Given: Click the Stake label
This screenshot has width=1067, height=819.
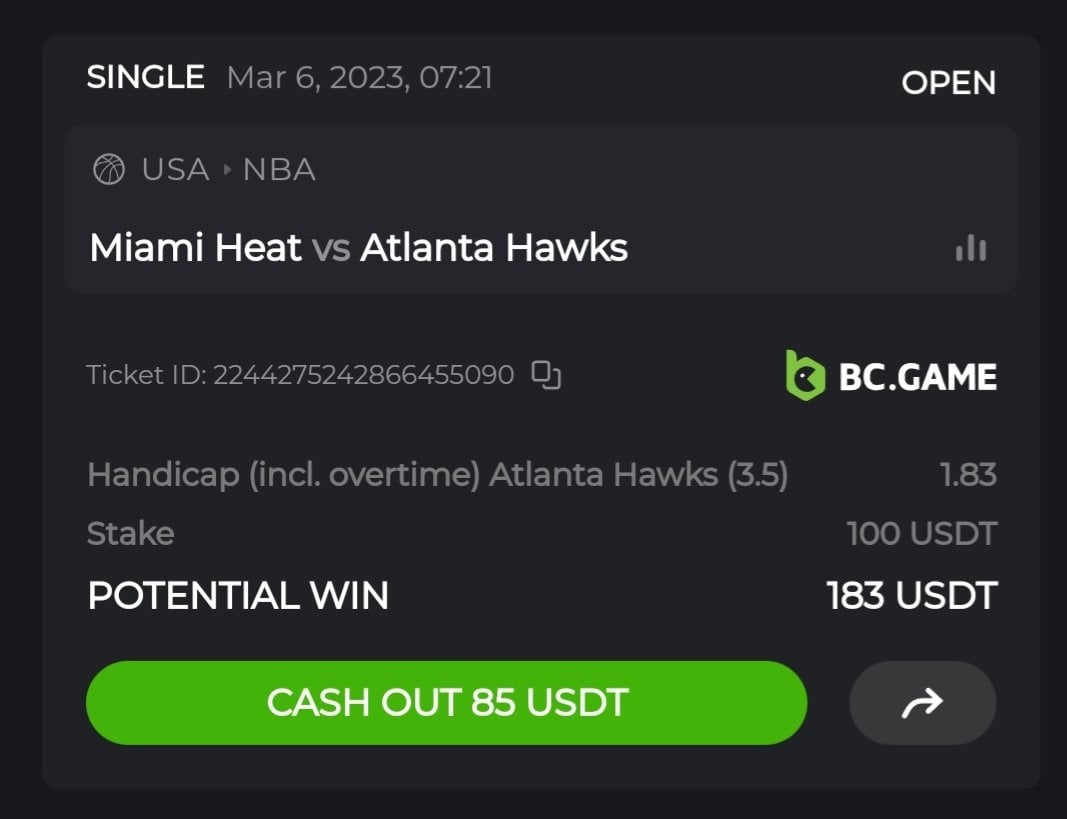Looking at the screenshot, I should click(130, 534).
